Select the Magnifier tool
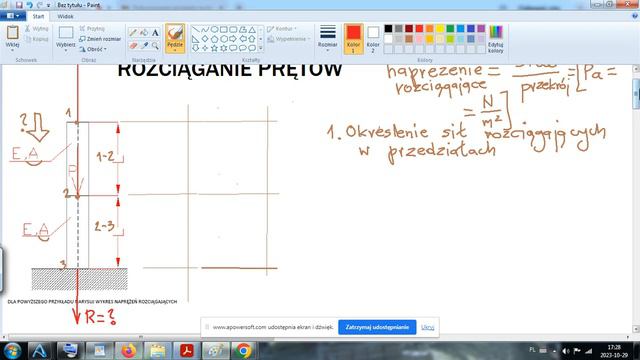 tap(155, 46)
